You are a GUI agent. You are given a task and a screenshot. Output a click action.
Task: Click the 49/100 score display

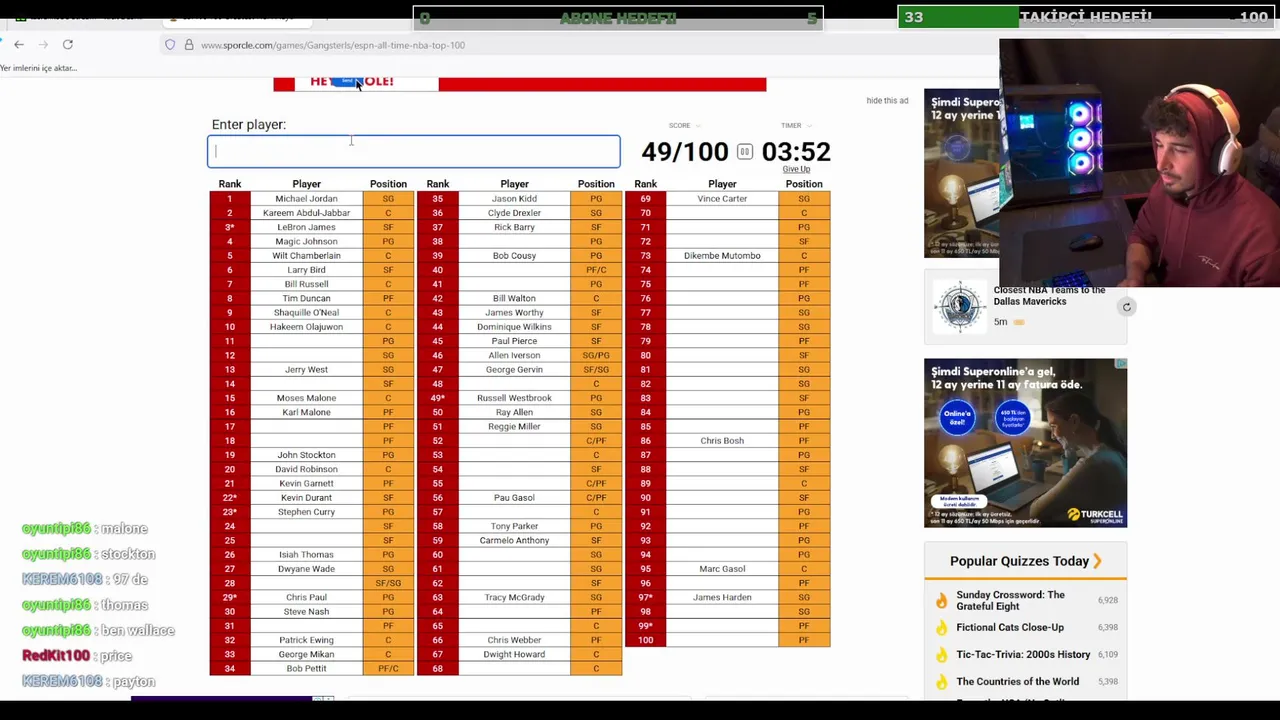685,152
